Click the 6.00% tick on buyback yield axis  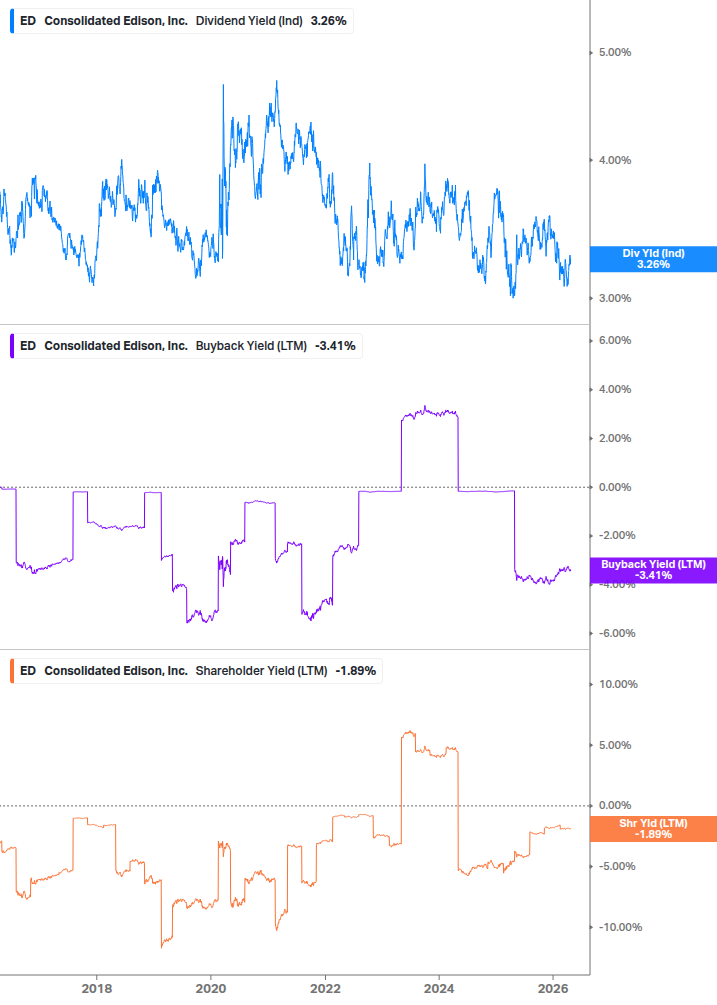tap(615, 340)
